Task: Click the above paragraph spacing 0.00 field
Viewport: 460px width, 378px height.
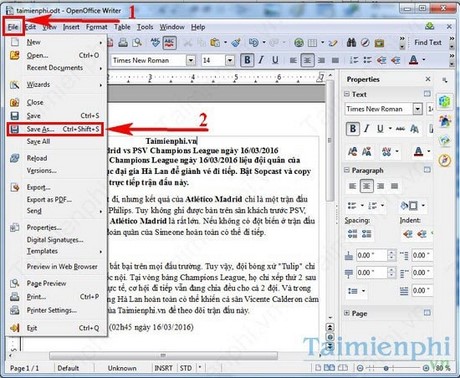Action: point(372,255)
